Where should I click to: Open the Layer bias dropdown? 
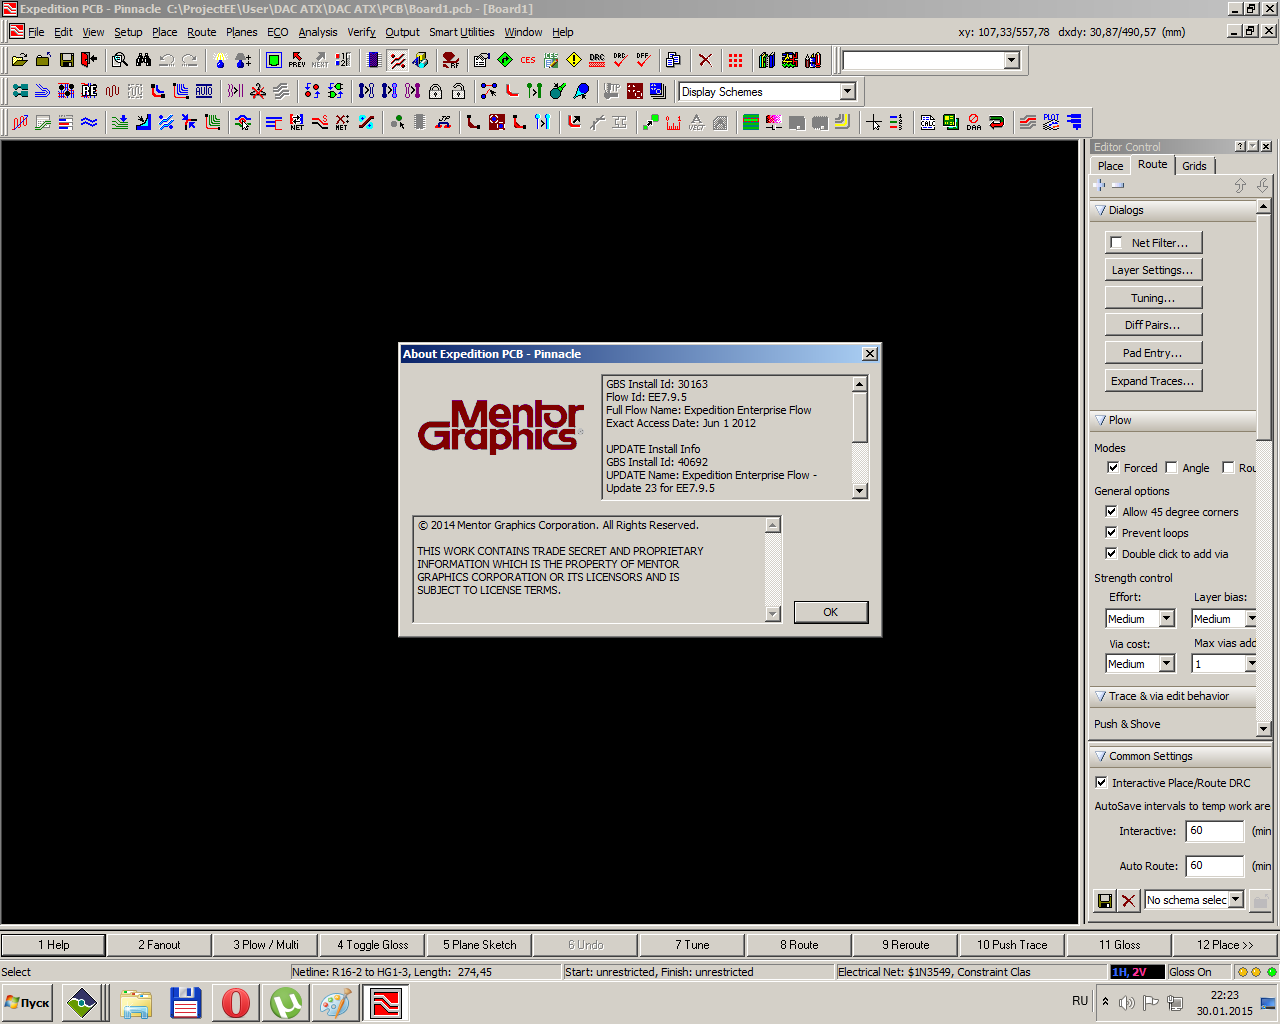point(1250,619)
